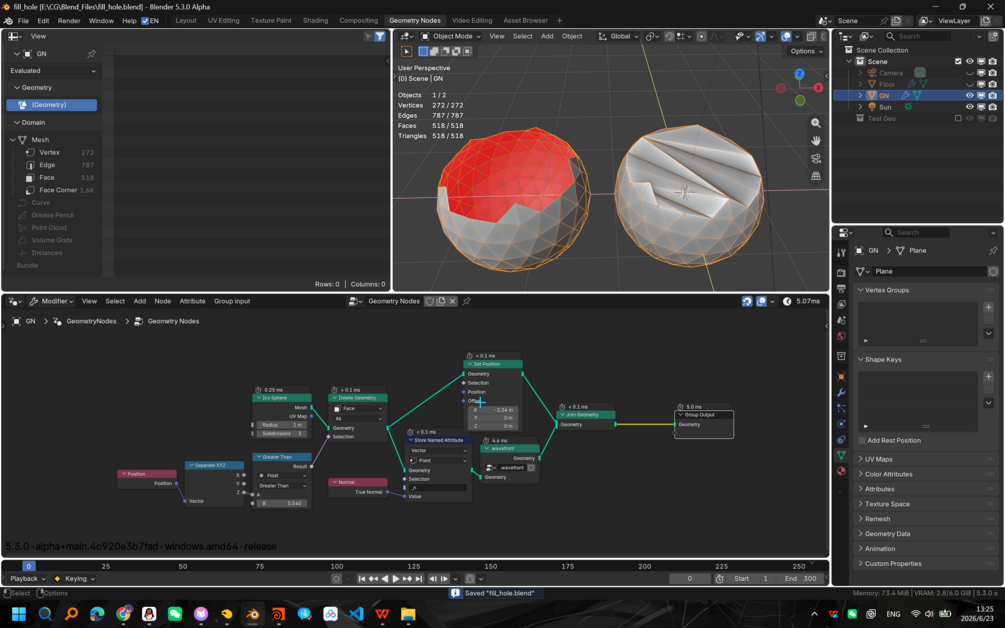Open the World properties tab
Screen dimensions: 1005x628
841,336
